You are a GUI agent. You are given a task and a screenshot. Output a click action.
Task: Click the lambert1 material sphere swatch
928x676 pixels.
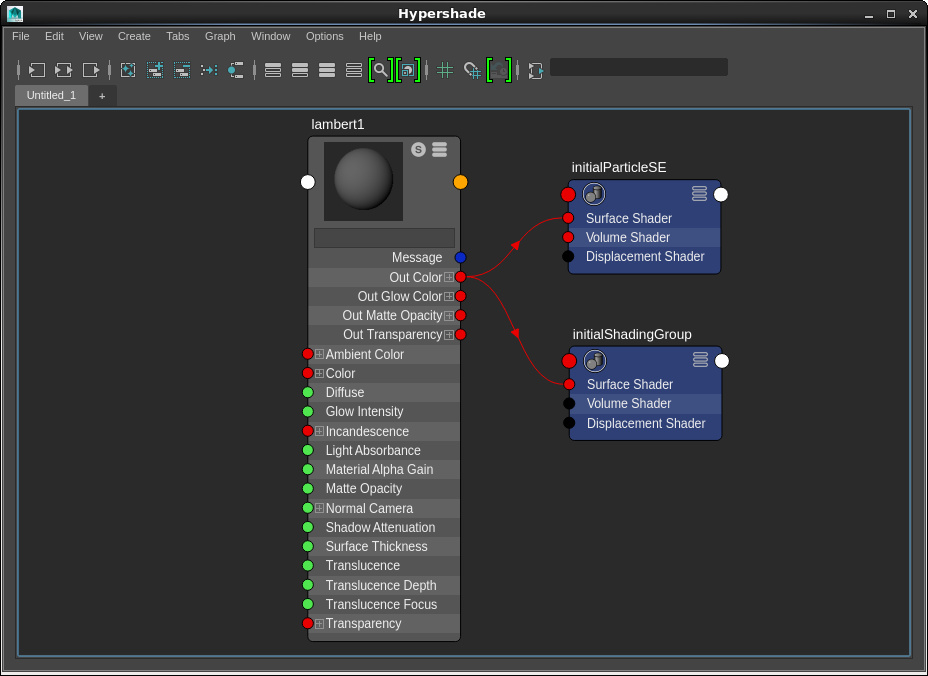(363, 180)
